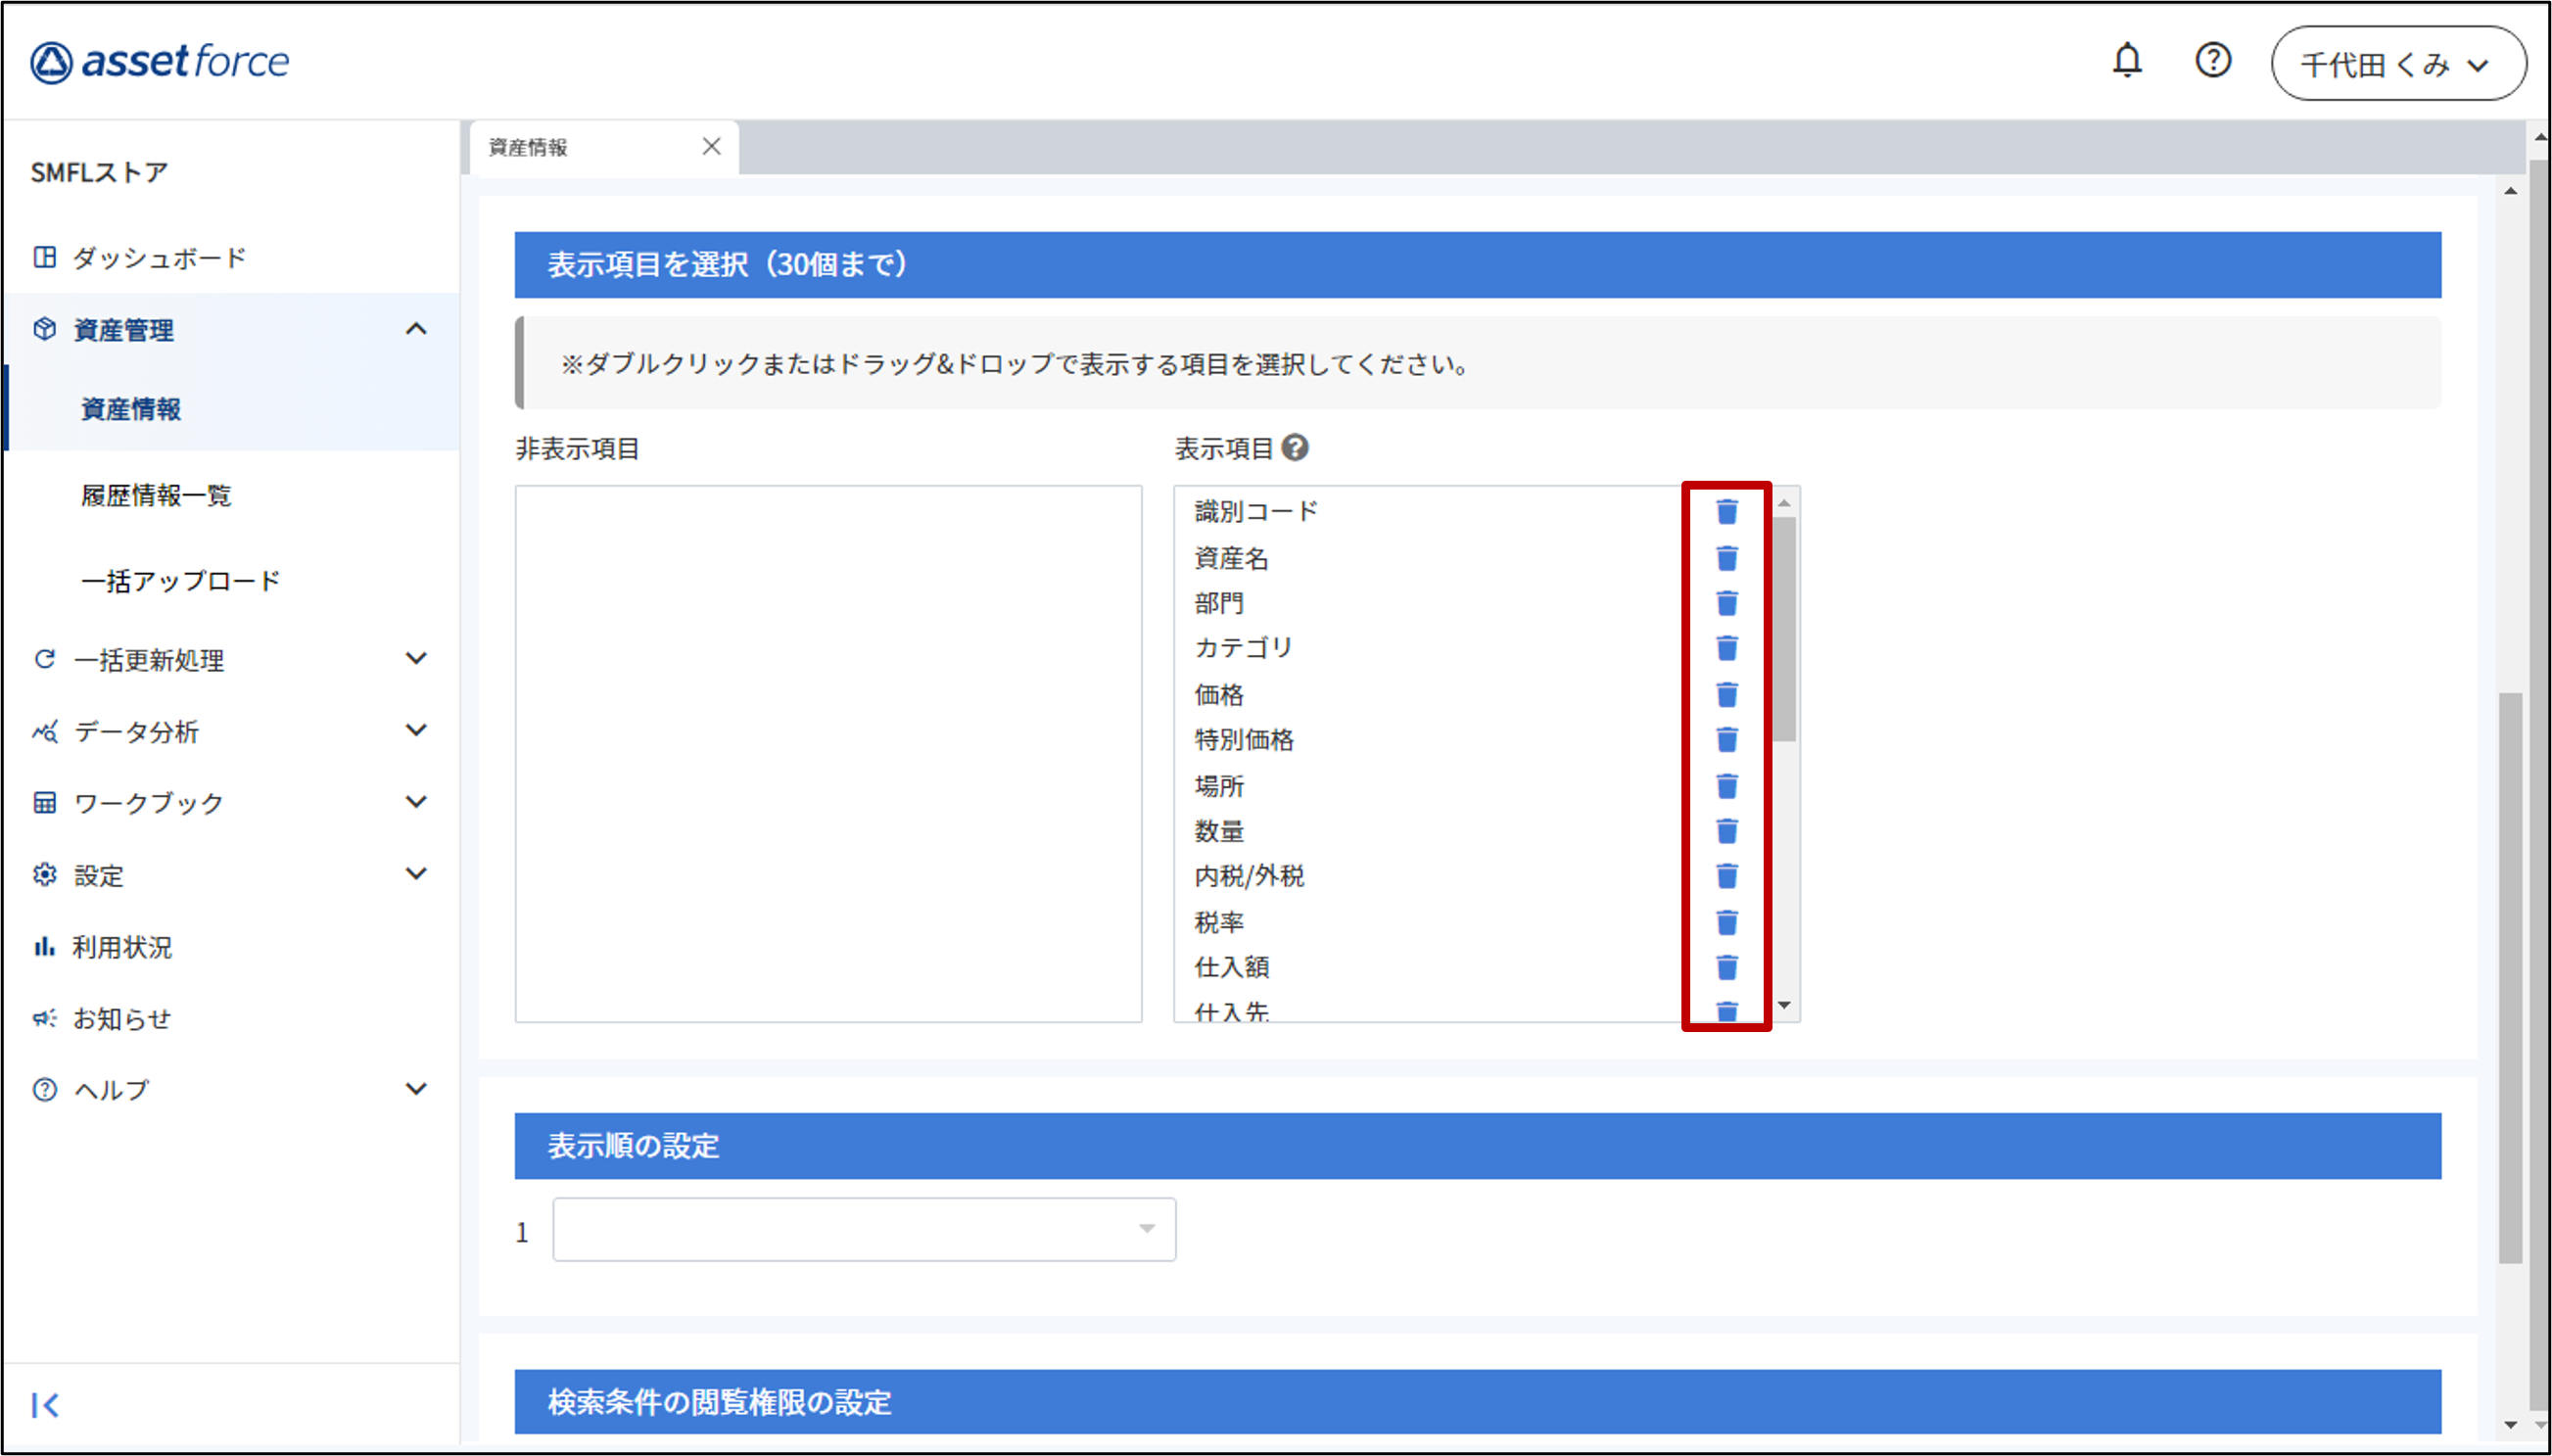Remove カテゴリ using its trash icon

point(1726,648)
